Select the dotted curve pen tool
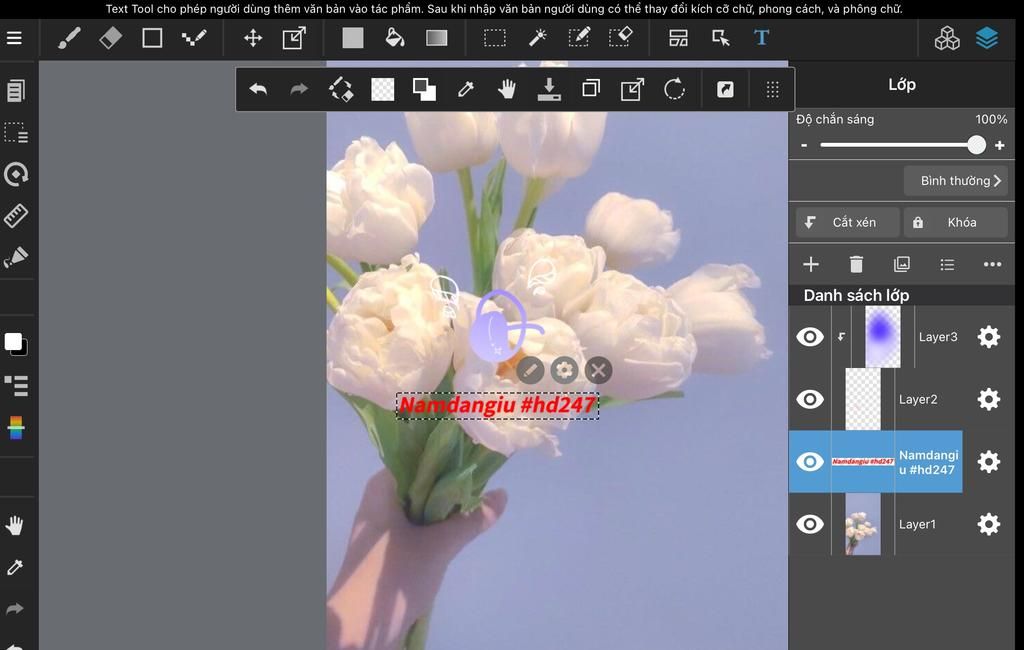The width and height of the screenshot is (1024, 650). pos(194,38)
